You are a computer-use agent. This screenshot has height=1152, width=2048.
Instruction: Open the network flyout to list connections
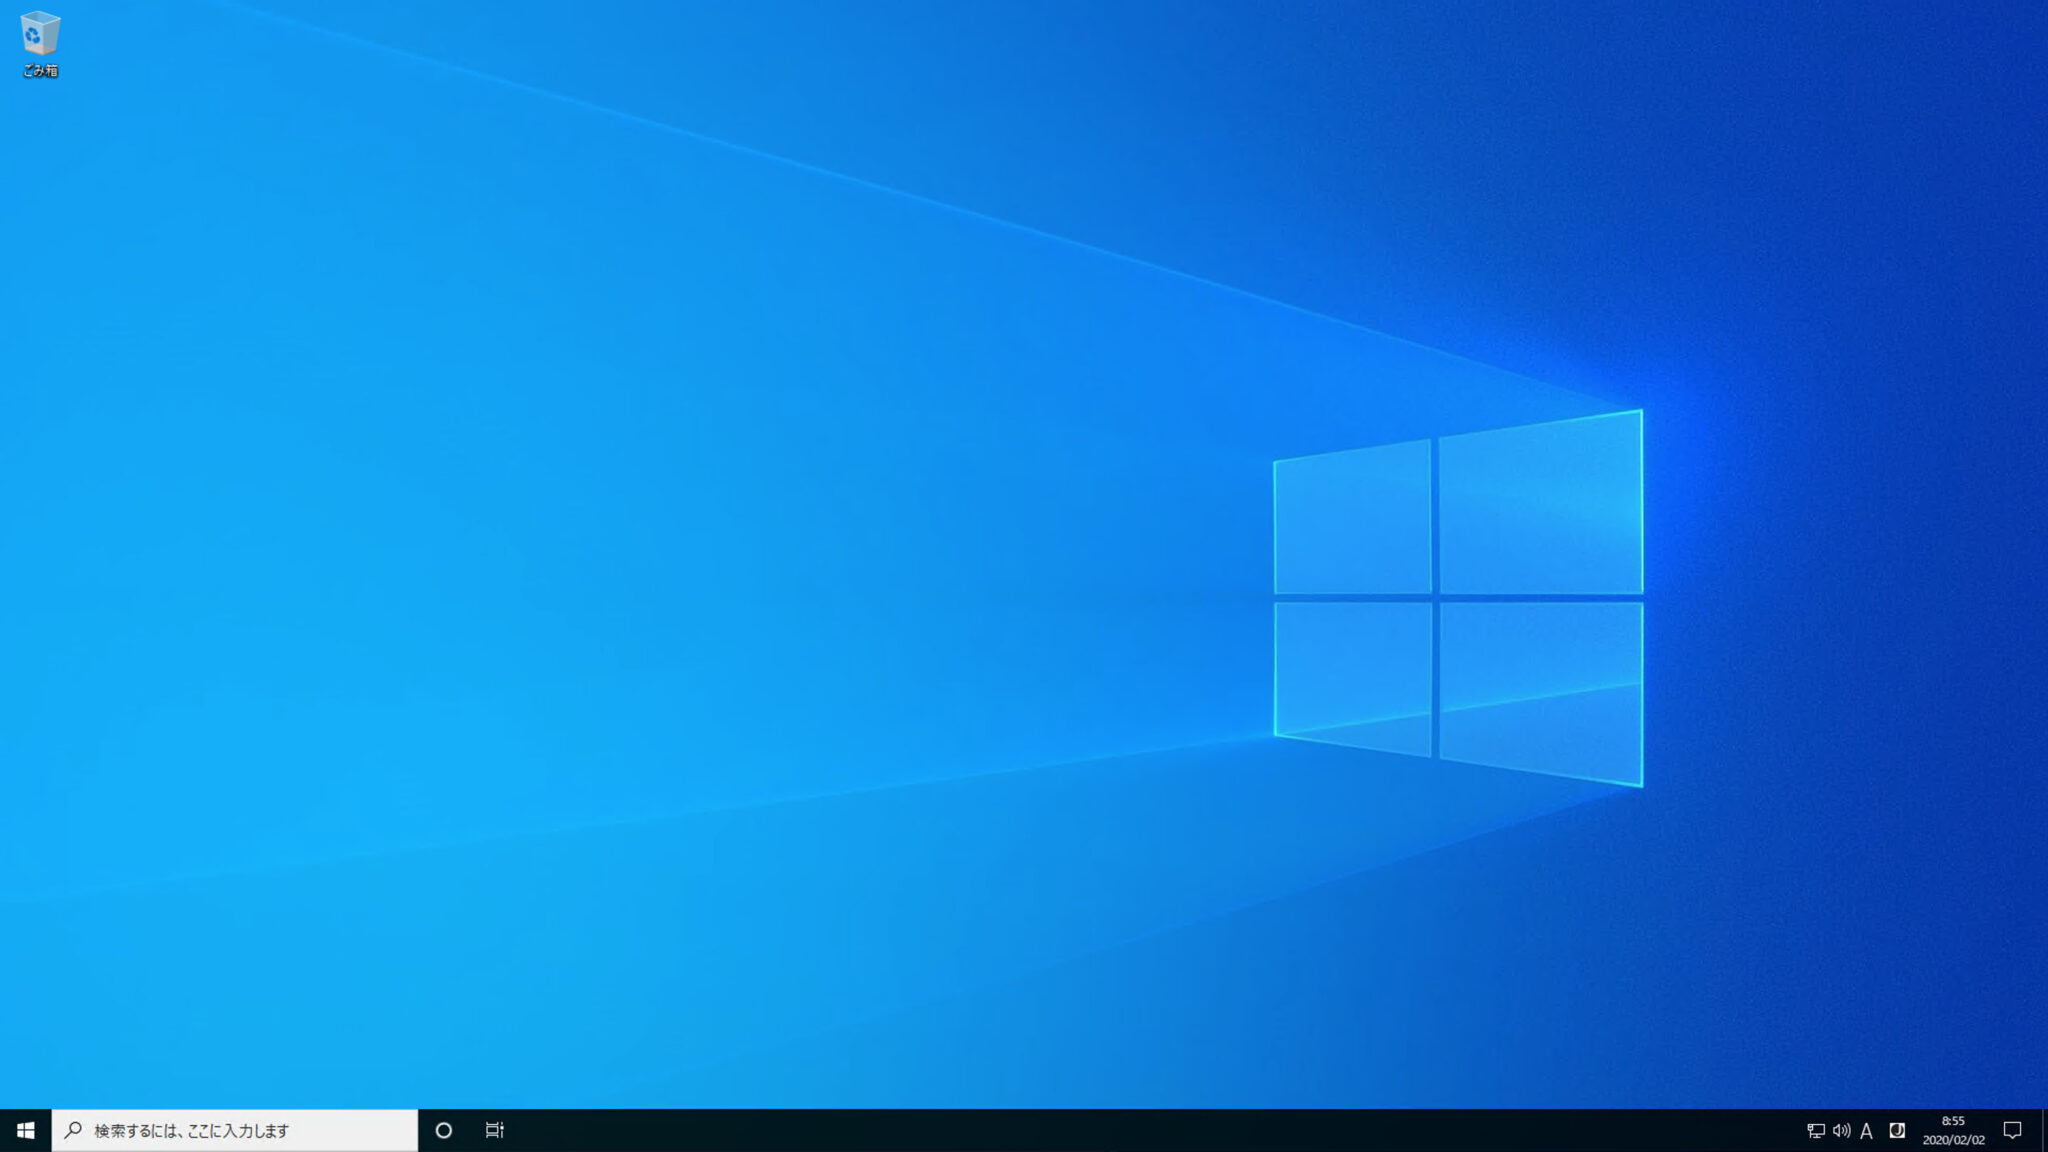[1816, 1130]
